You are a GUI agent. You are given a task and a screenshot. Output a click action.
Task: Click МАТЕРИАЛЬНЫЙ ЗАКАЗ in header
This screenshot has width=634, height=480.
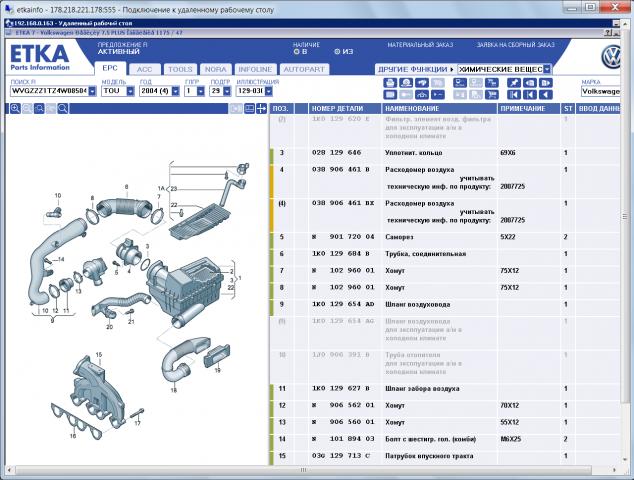420,45
